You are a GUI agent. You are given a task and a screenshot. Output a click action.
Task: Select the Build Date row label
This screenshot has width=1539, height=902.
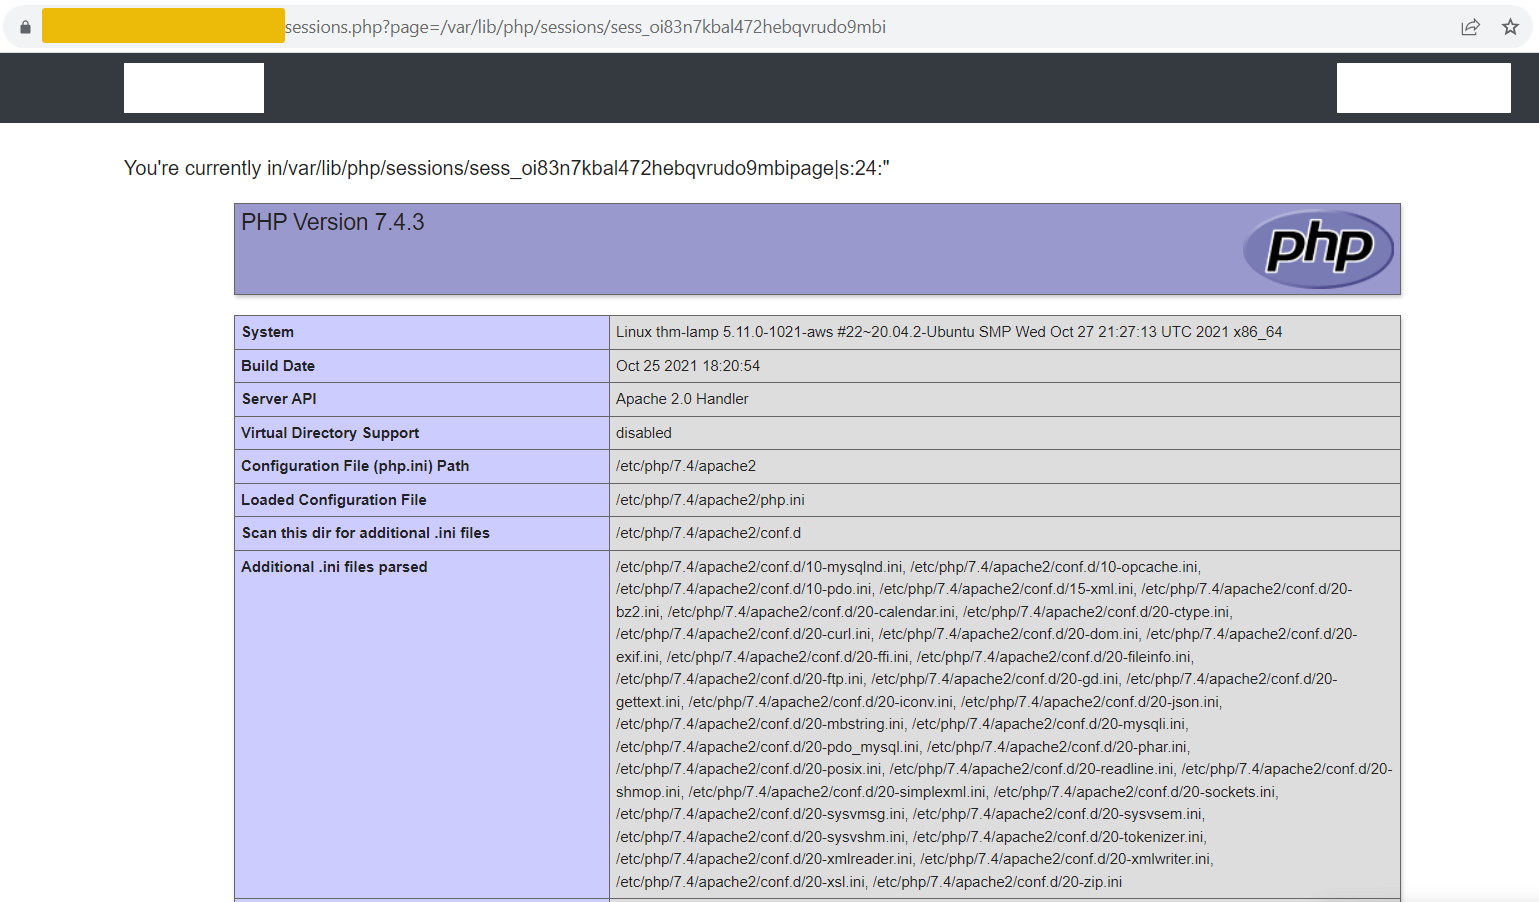pyautogui.click(x=278, y=366)
